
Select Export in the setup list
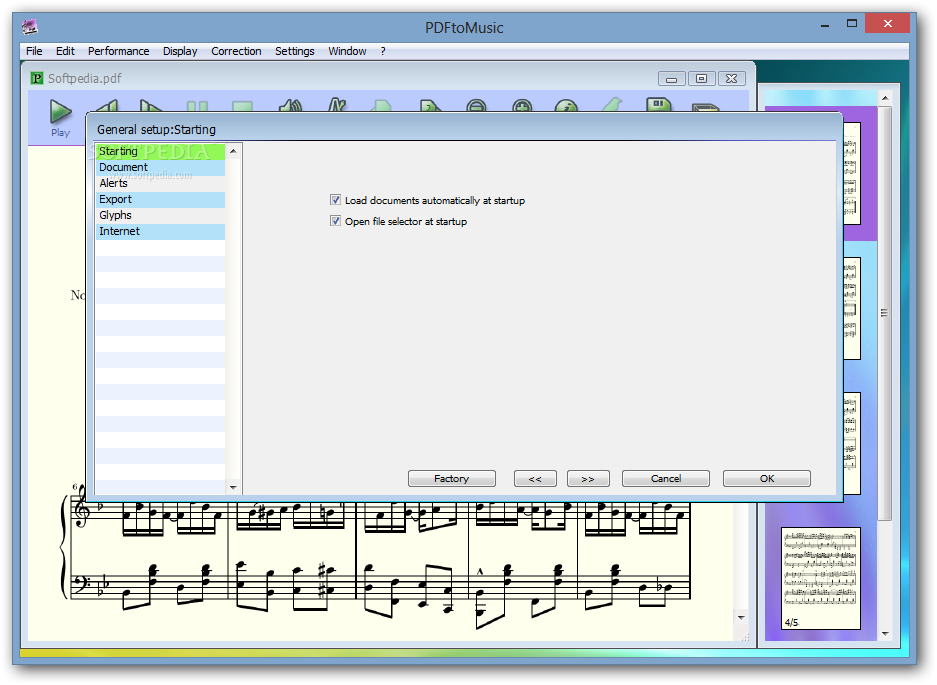(x=160, y=200)
